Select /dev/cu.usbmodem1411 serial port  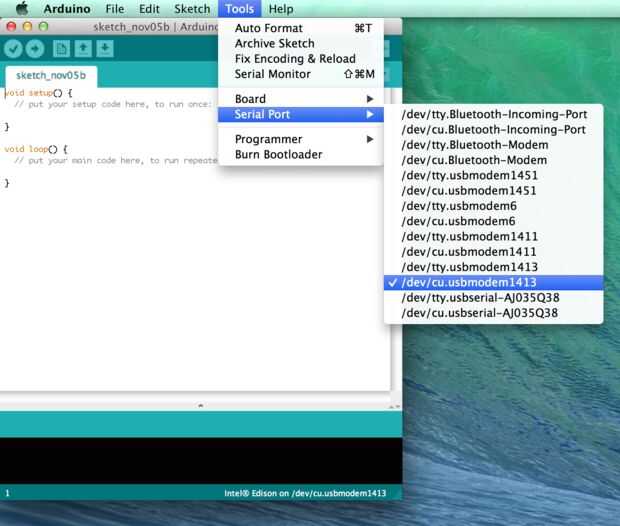(493, 252)
